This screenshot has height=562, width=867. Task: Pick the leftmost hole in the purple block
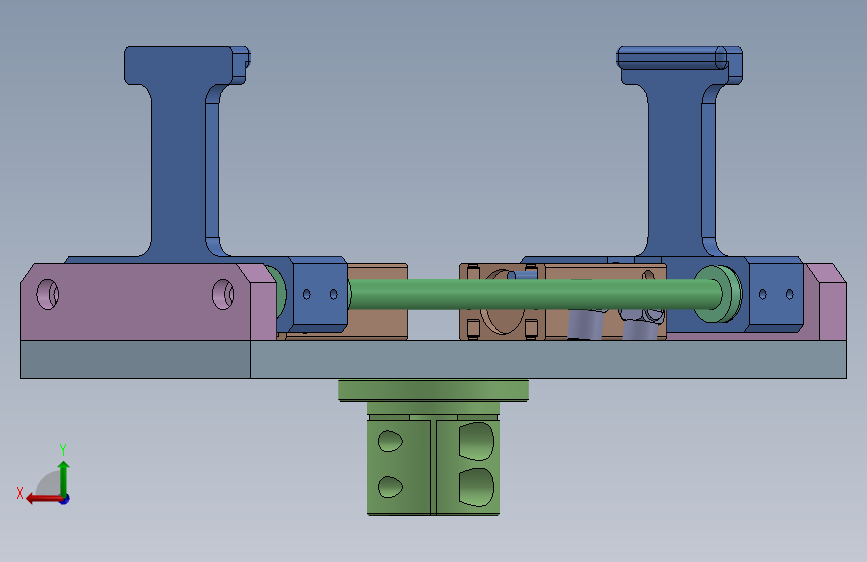48,294
